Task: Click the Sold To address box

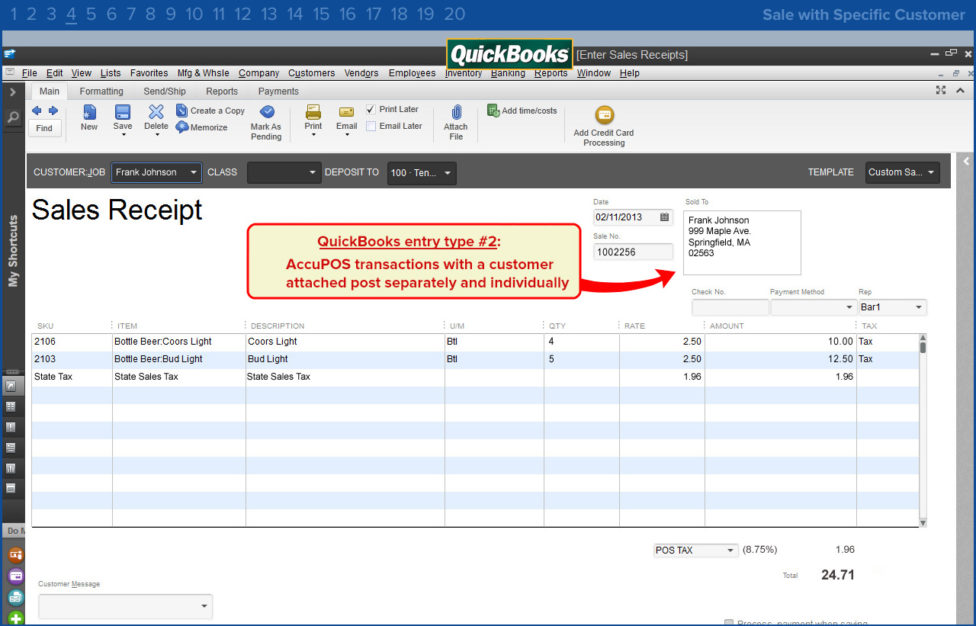Action: click(x=742, y=243)
